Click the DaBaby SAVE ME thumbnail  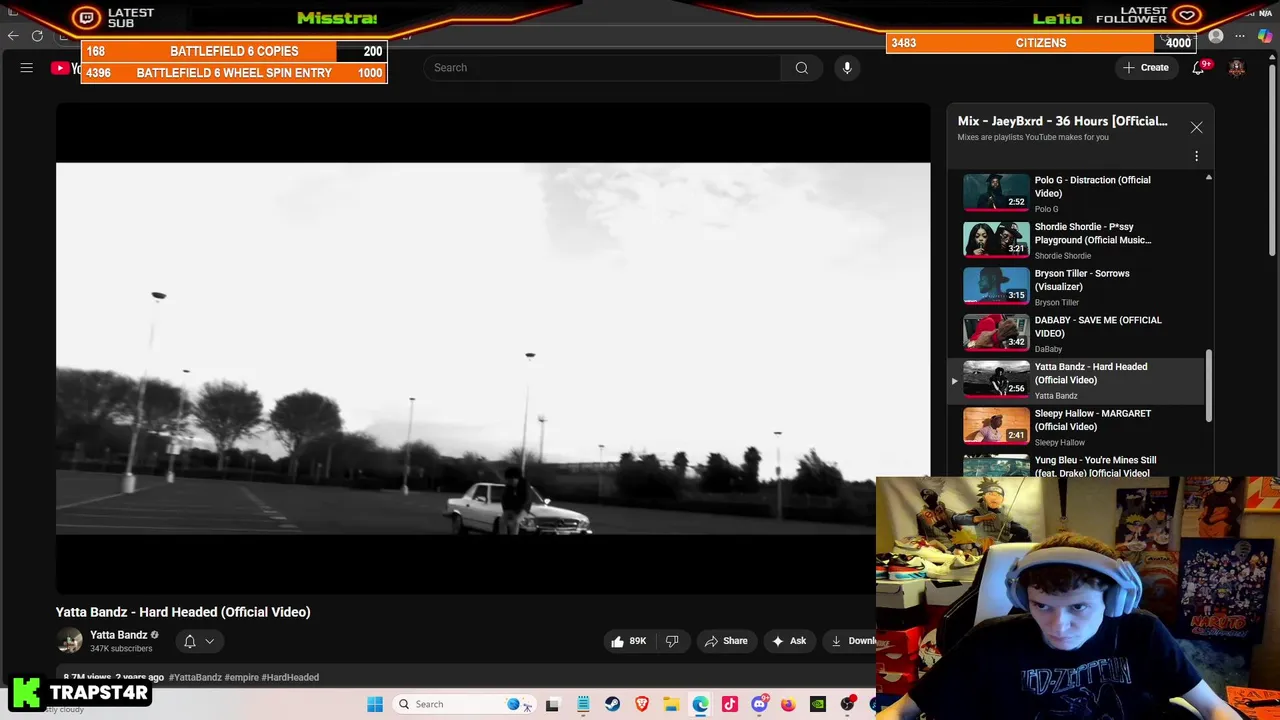click(x=996, y=334)
